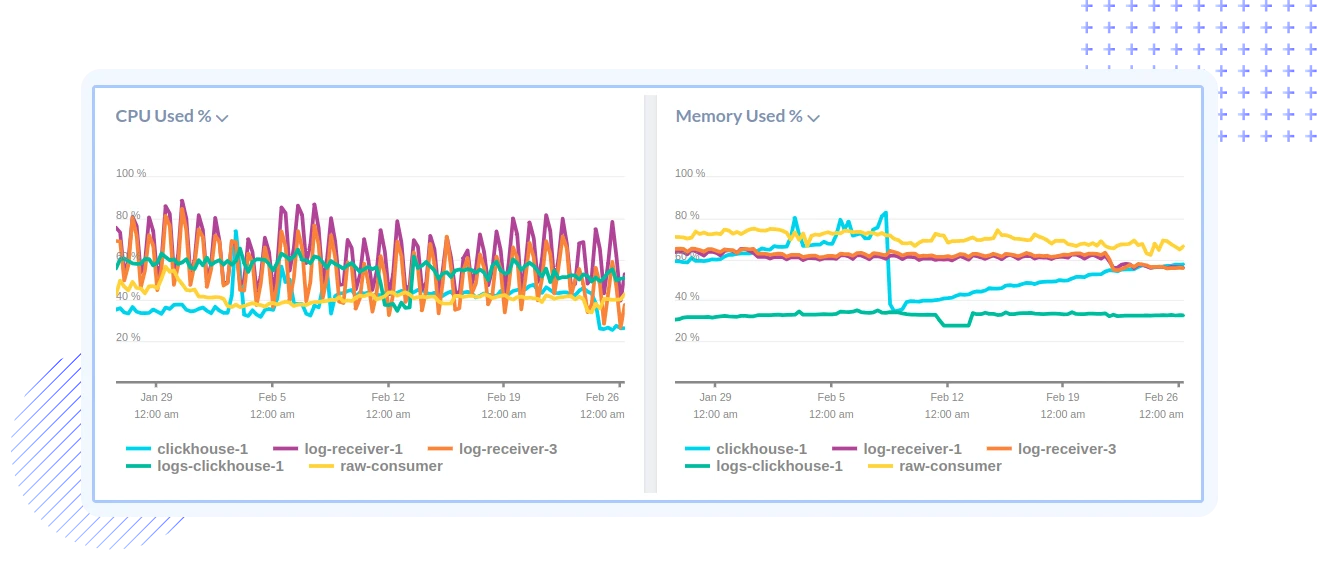The image size is (1317, 587).
Task: Toggle log-receiver-3 series in CPU chart legend
Action: [x=492, y=449]
